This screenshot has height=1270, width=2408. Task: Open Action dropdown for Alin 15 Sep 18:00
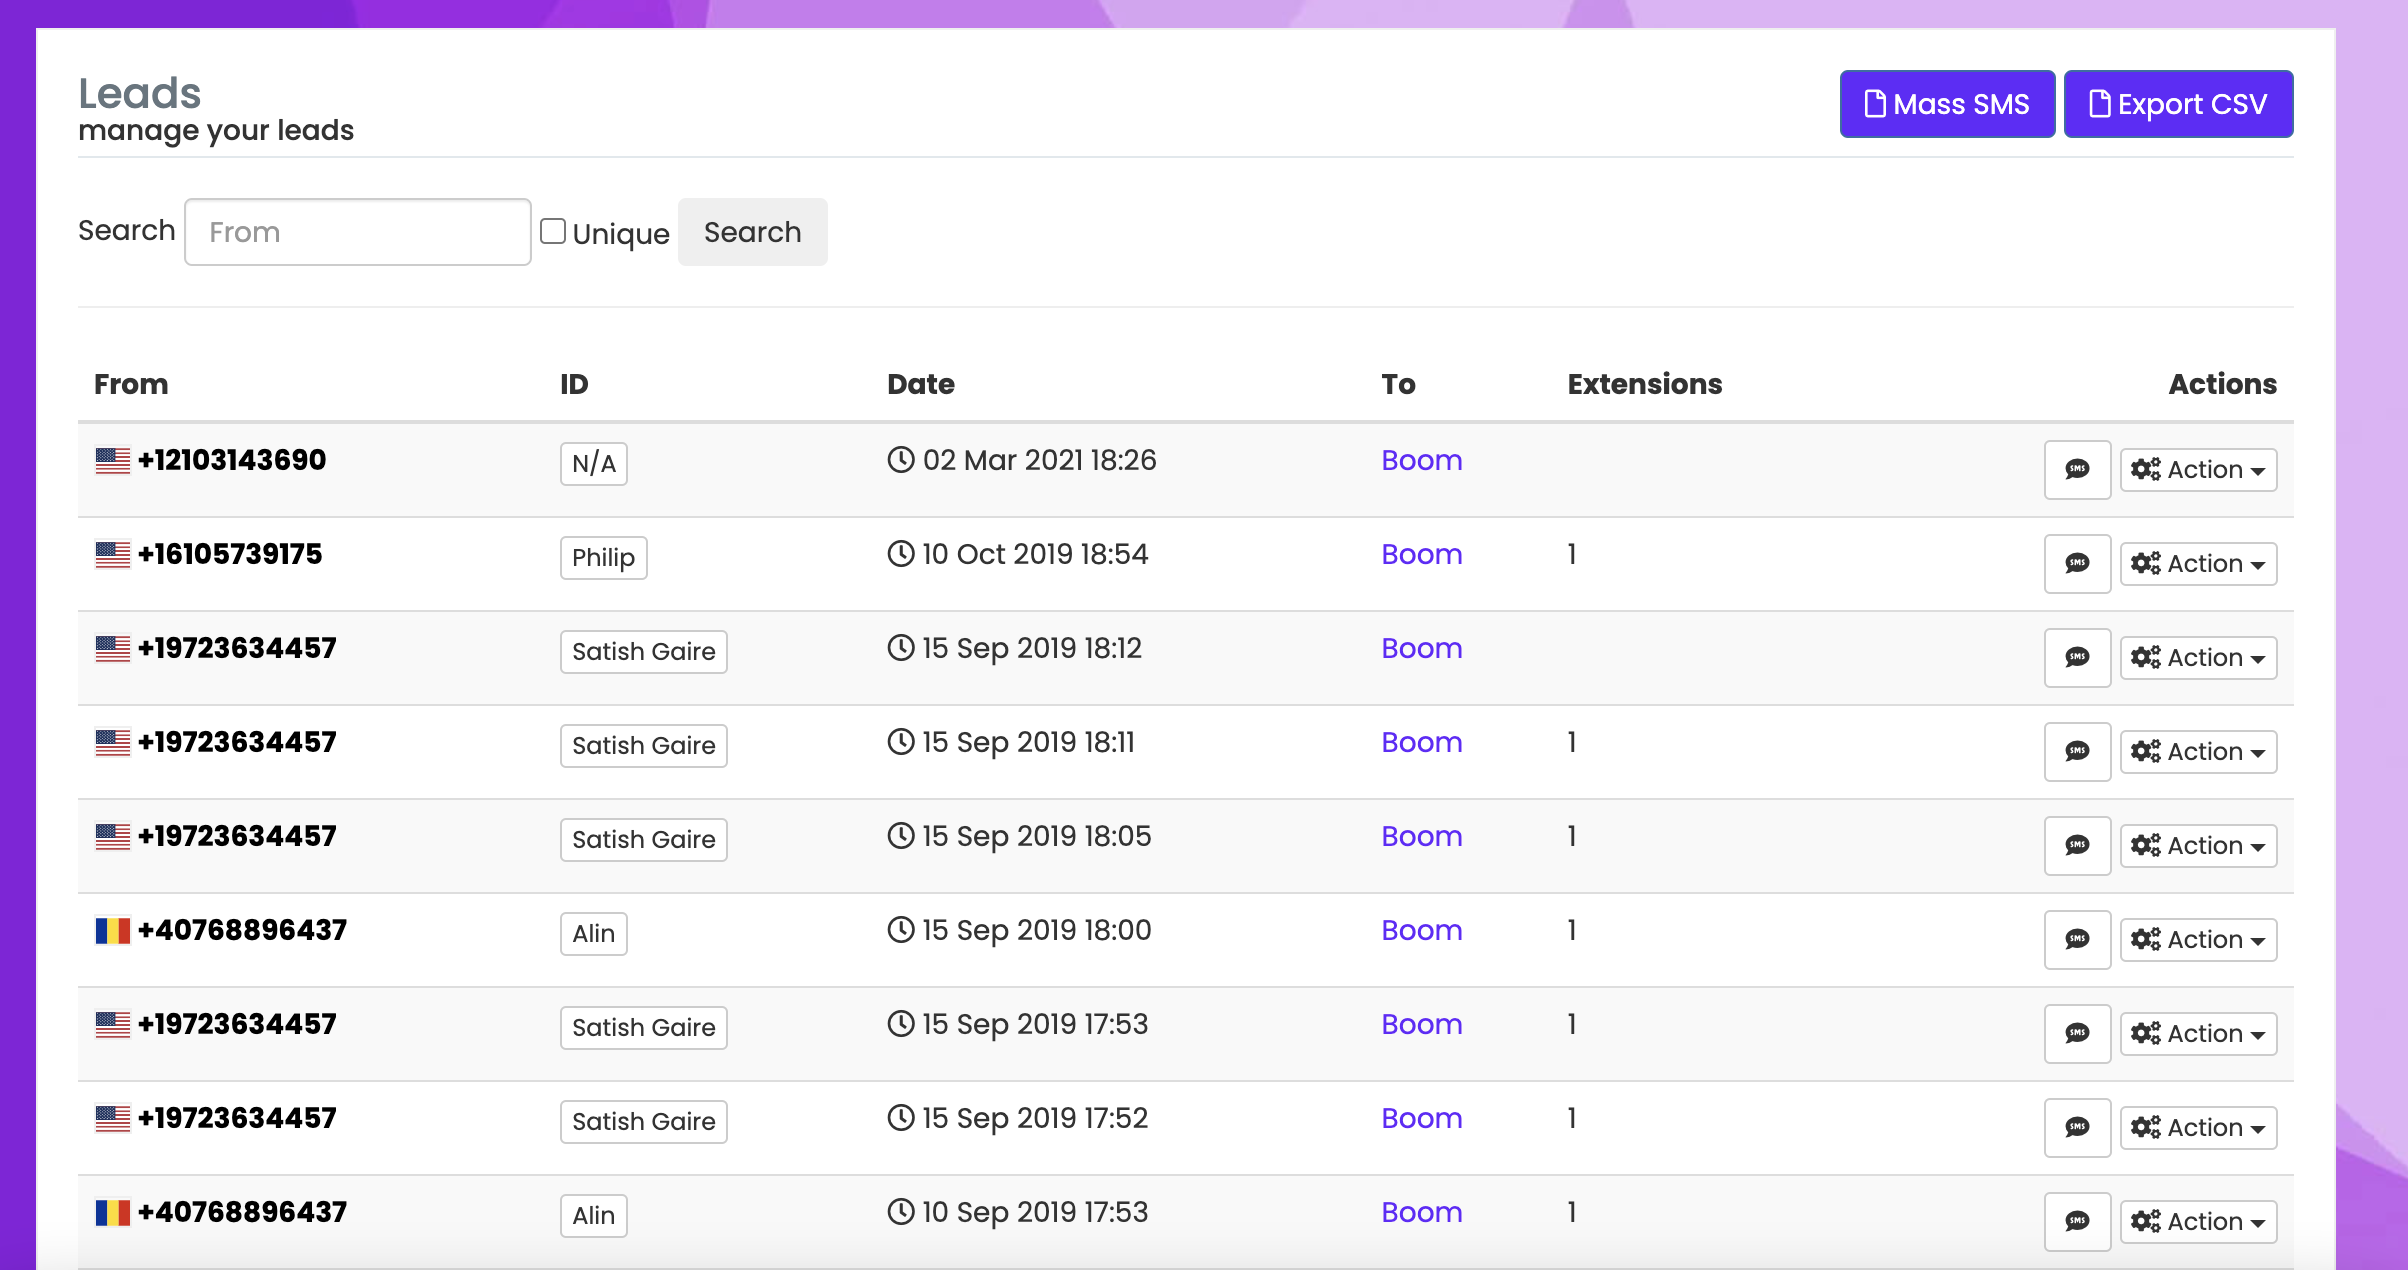click(x=2198, y=939)
